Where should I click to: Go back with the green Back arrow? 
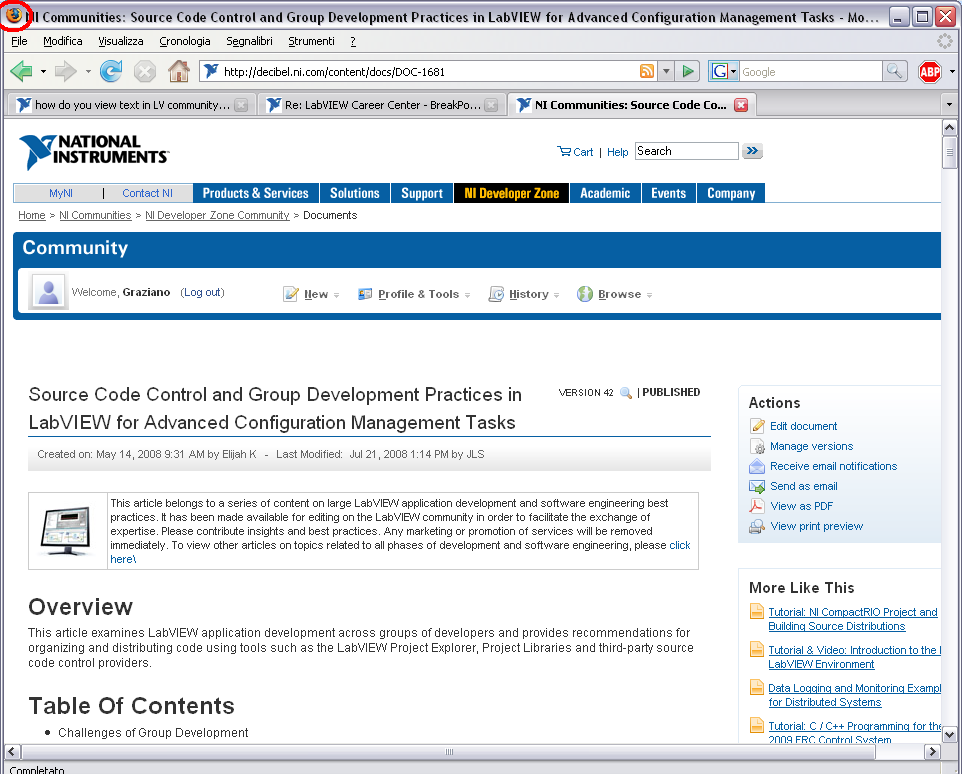[x=21, y=71]
